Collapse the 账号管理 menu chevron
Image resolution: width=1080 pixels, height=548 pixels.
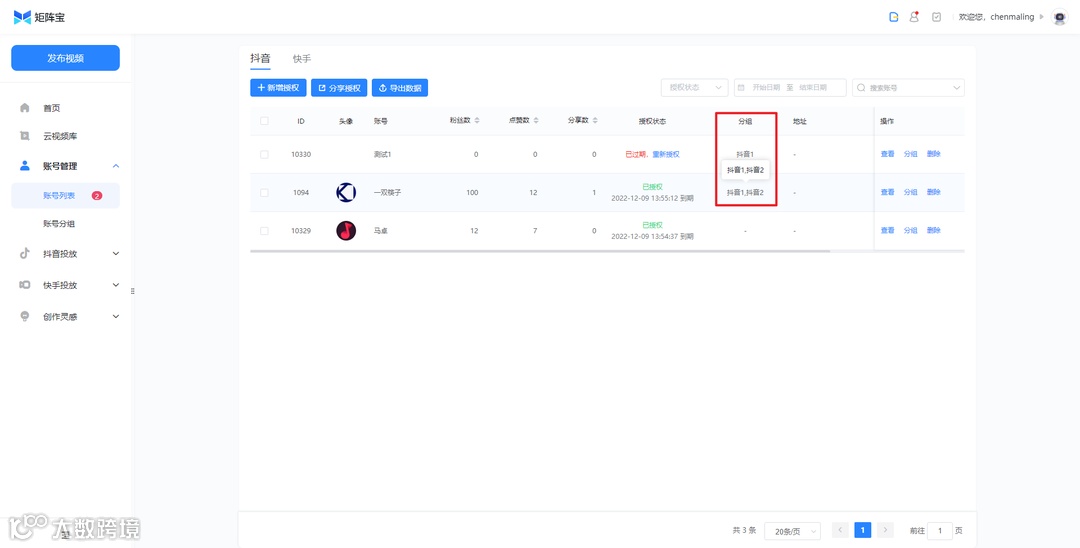pos(116,166)
